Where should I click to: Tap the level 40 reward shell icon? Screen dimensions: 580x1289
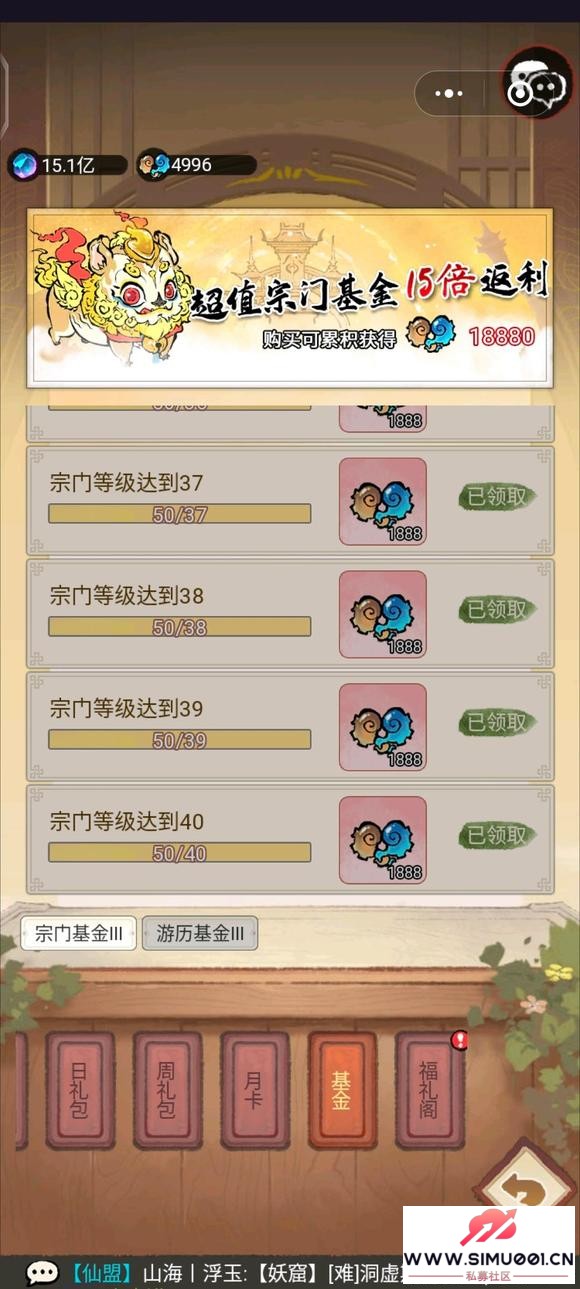click(x=383, y=840)
